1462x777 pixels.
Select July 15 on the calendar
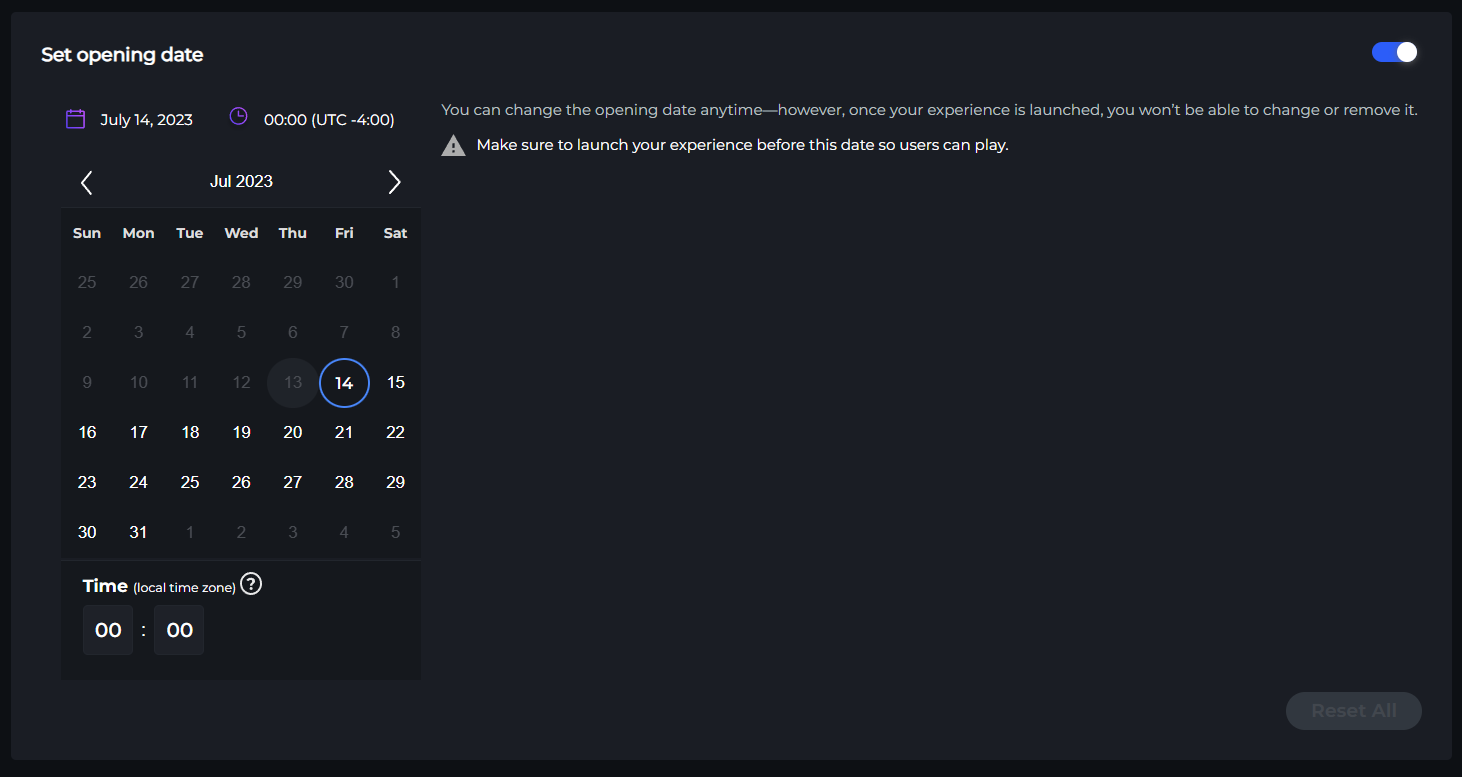(395, 383)
